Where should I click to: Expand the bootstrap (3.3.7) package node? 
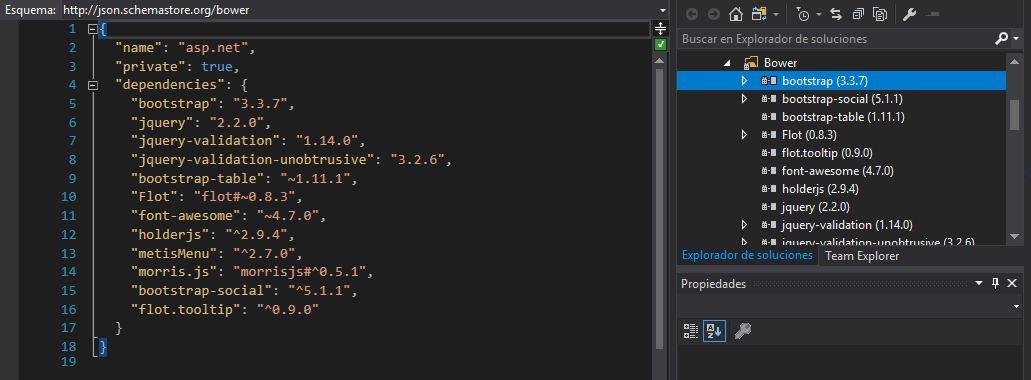744,81
